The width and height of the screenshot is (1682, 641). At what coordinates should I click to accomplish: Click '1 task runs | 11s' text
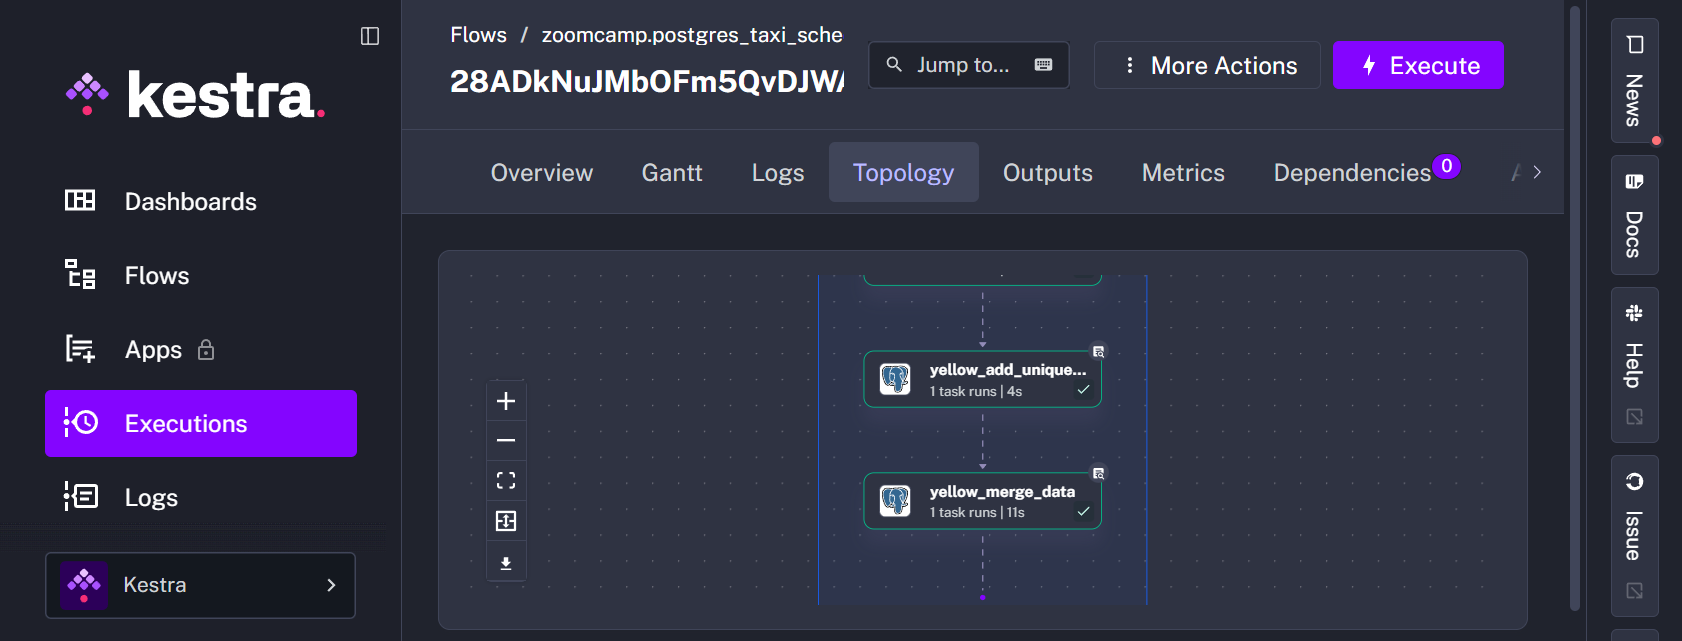977,512
